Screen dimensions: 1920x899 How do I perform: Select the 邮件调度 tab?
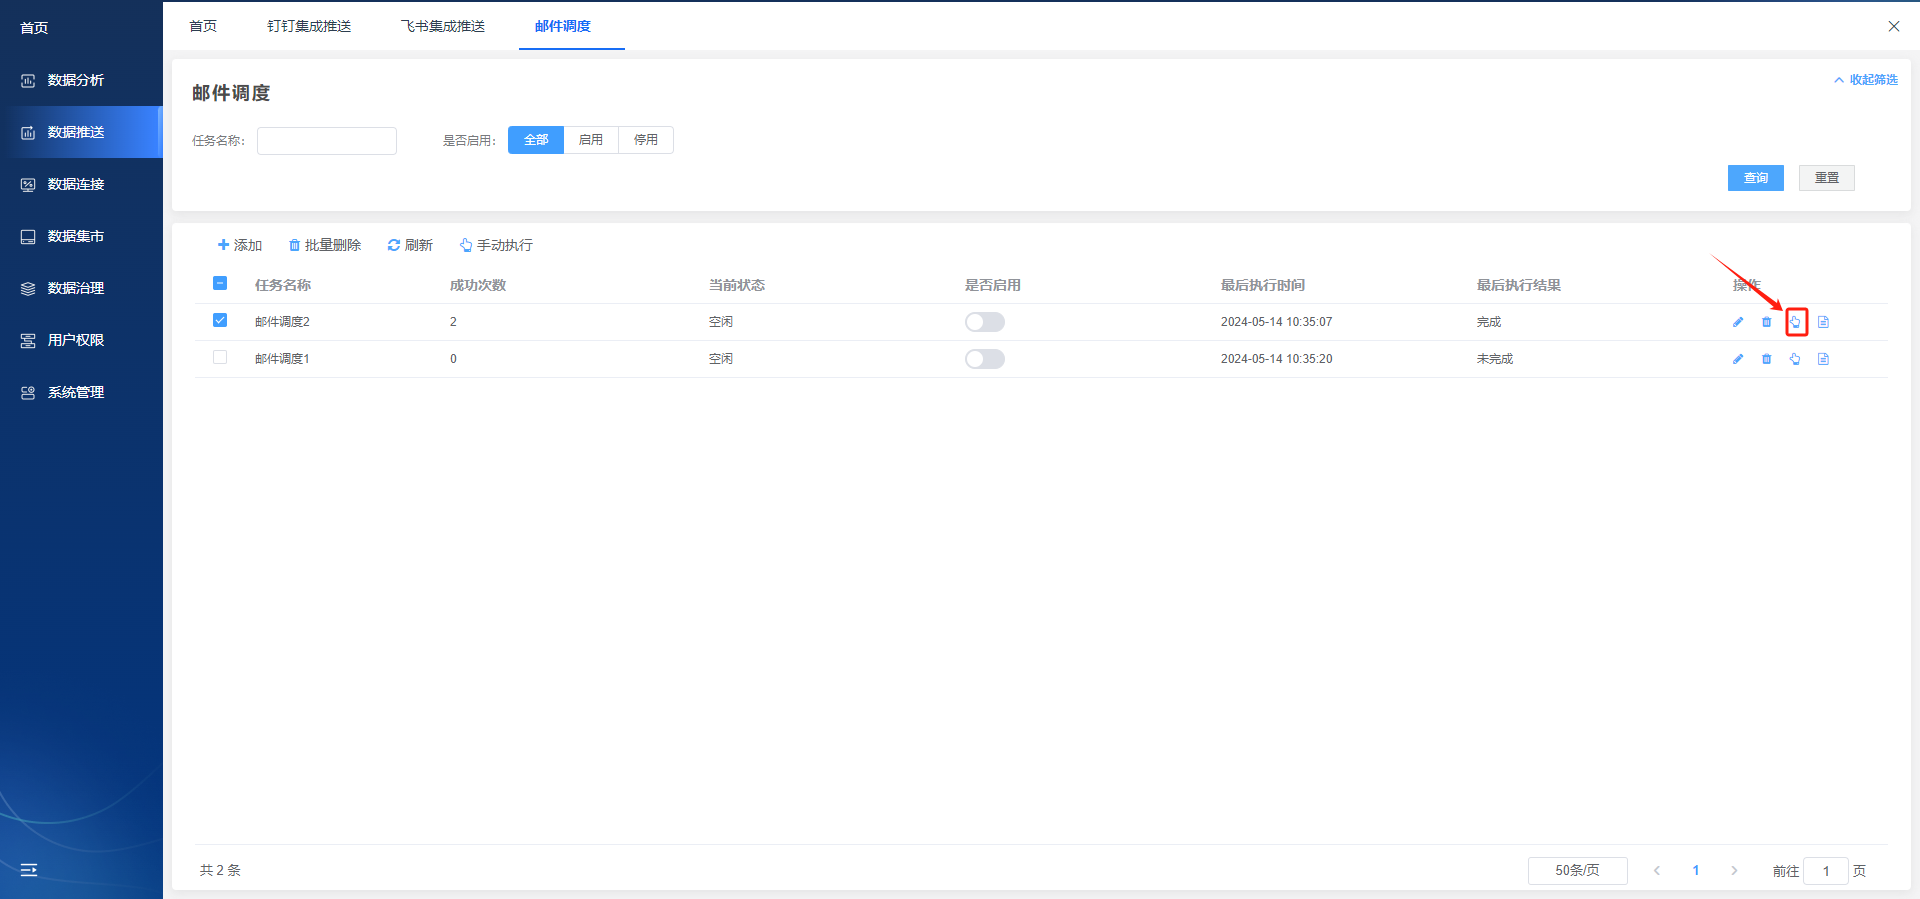pyautogui.click(x=563, y=26)
